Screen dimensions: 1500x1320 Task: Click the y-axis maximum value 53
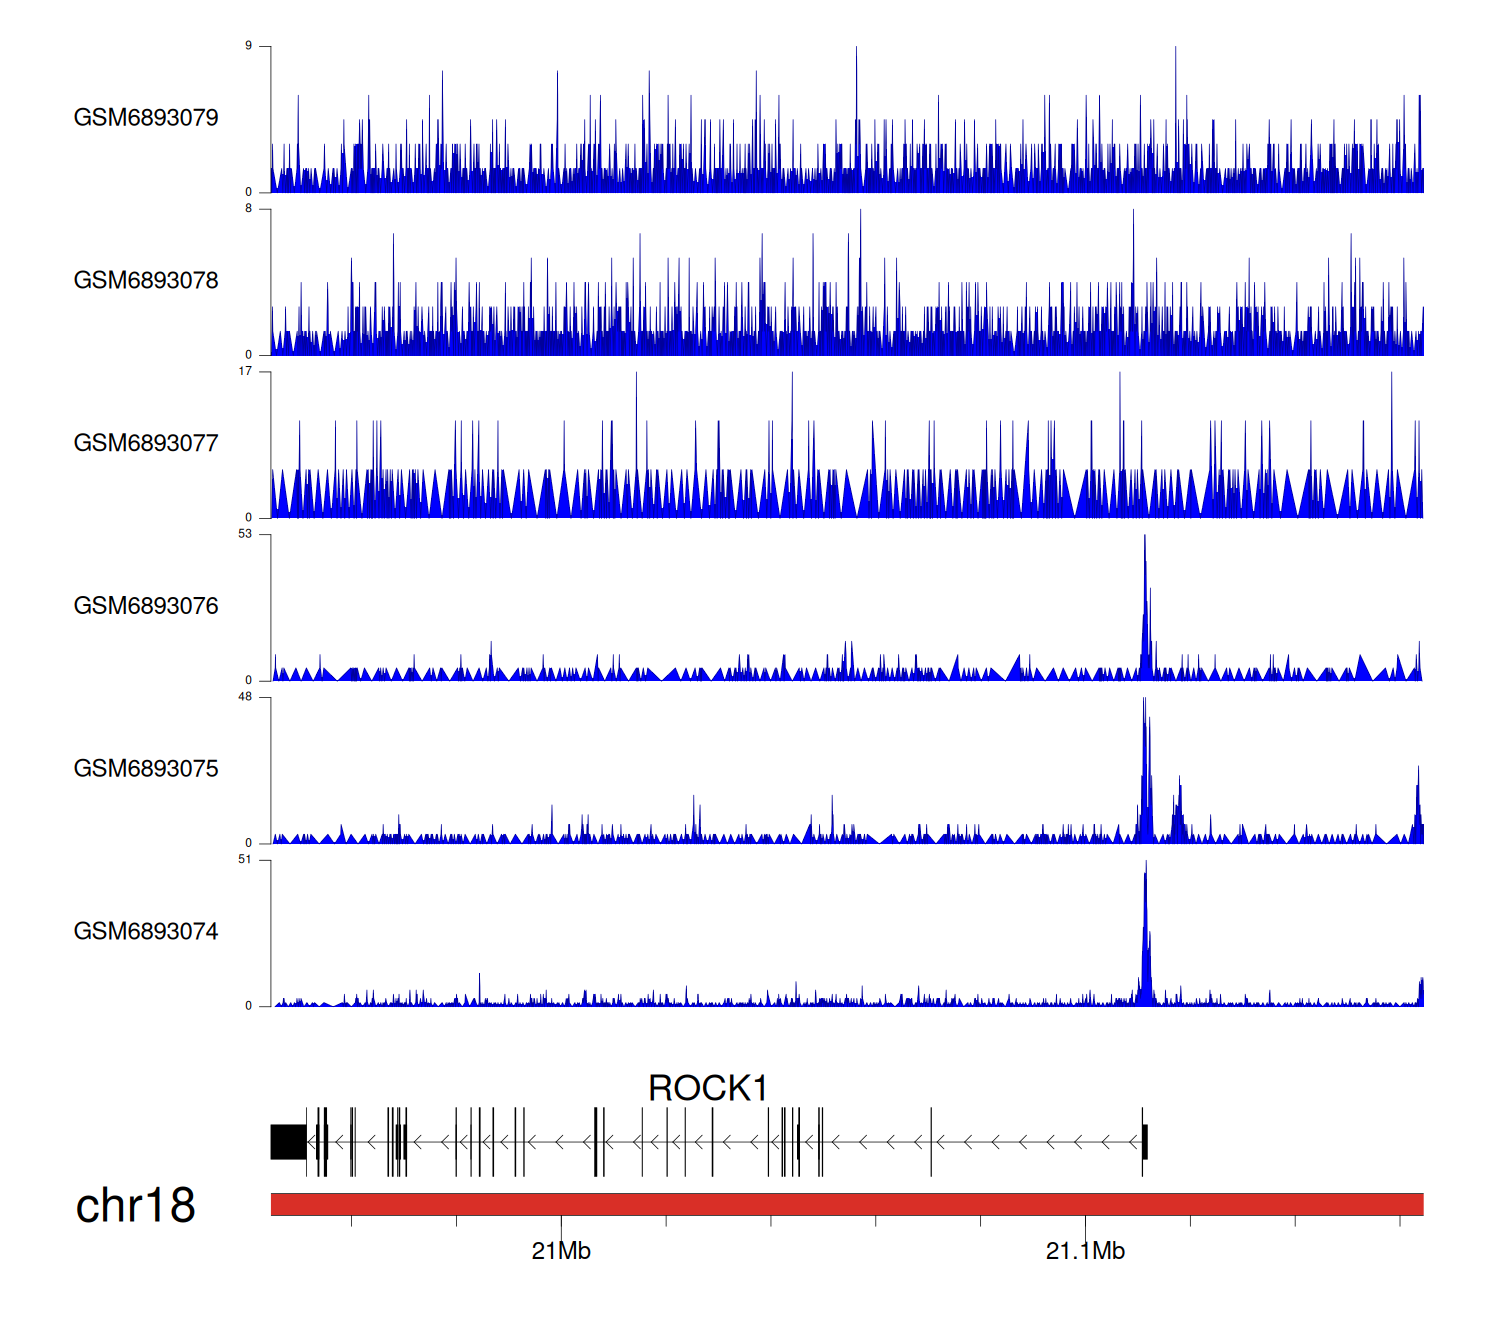pos(245,534)
